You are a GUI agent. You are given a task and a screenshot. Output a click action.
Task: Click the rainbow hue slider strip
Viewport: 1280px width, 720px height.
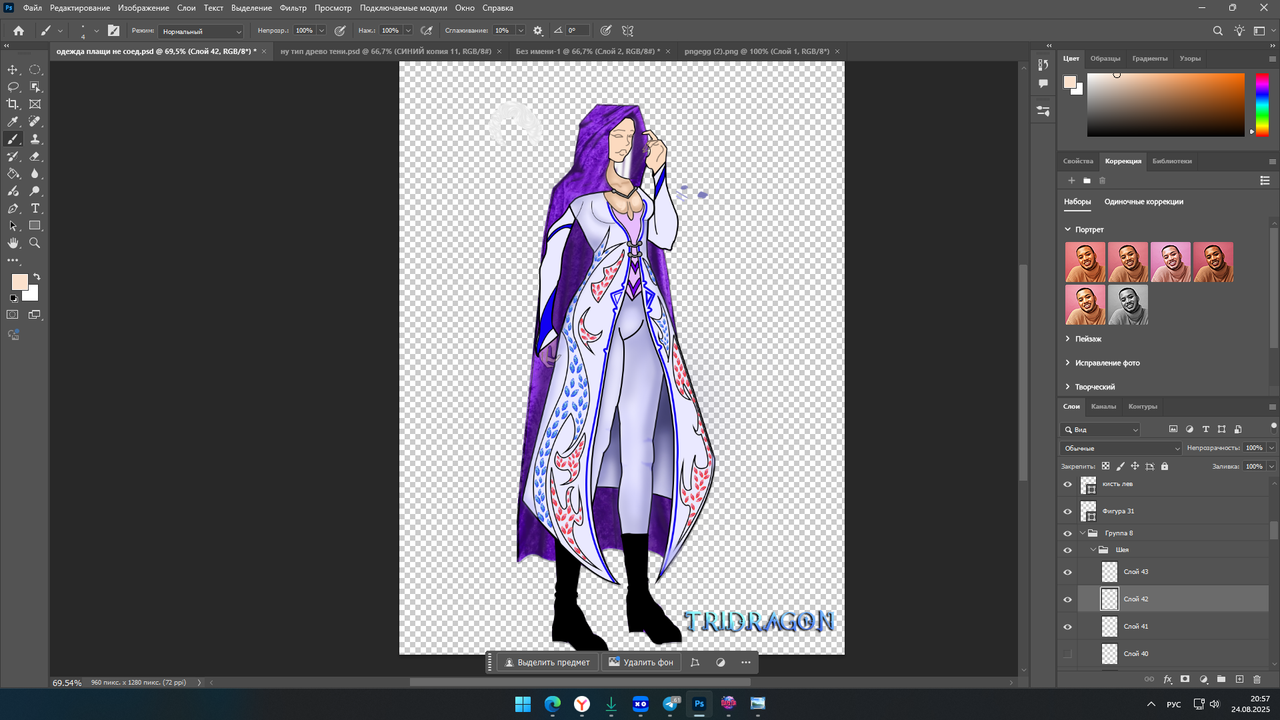coord(1261,104)
